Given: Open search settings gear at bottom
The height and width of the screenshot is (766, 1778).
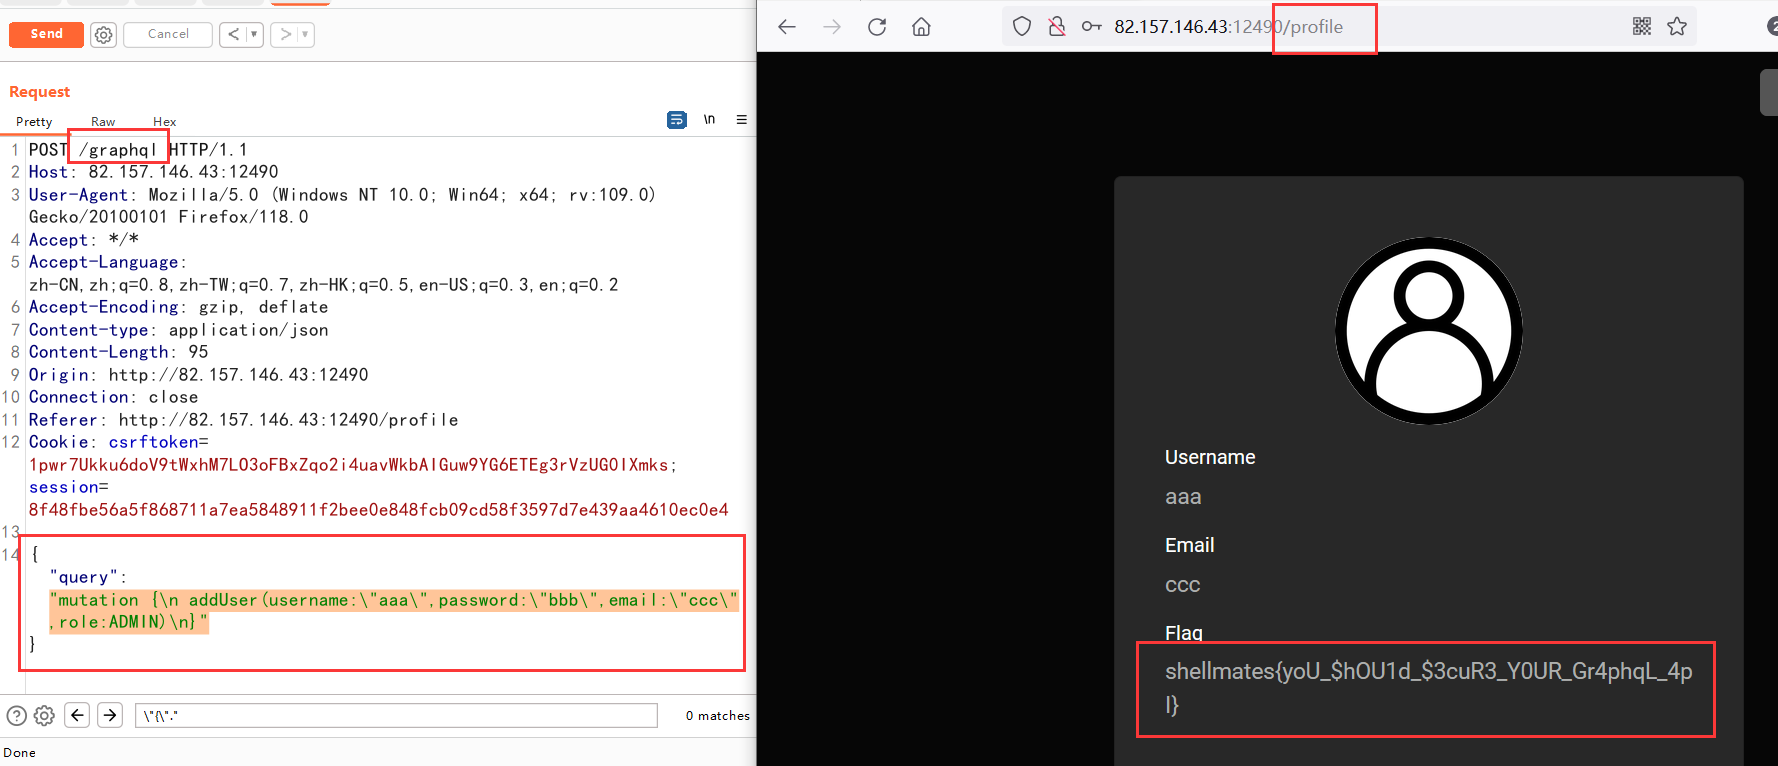Looking at the screenshot, I should 44,715.
